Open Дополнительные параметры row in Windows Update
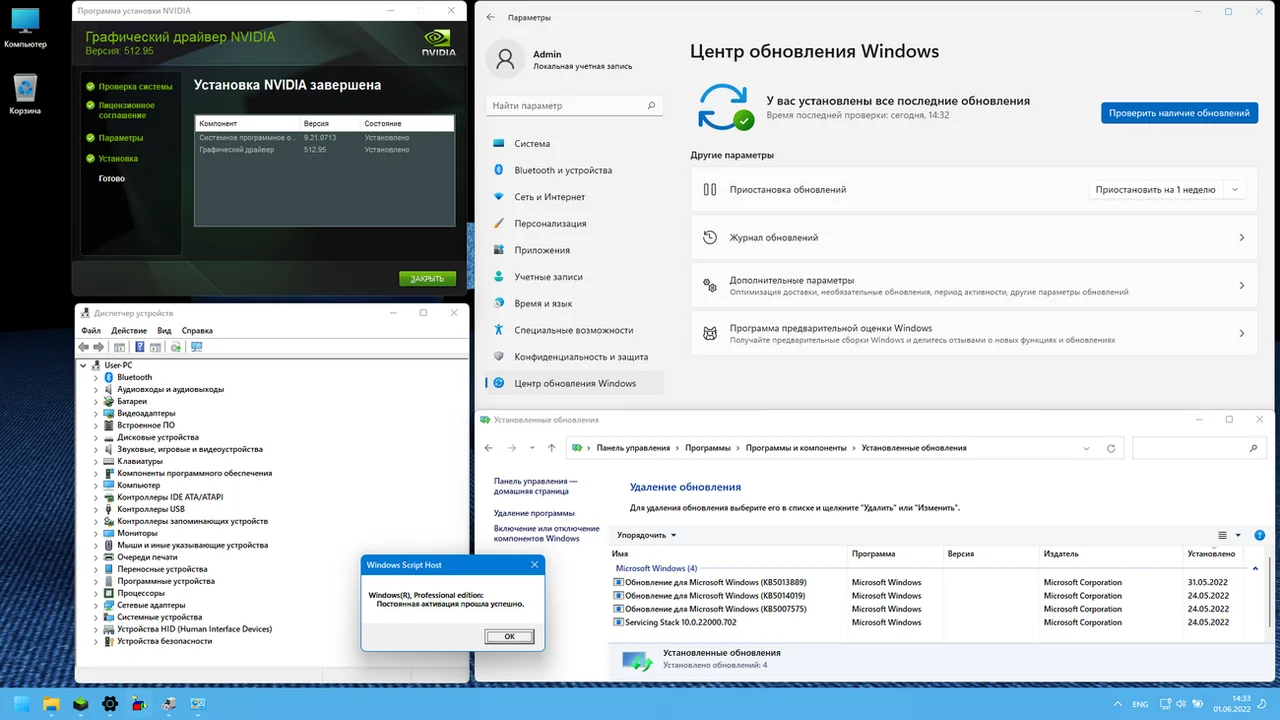Image resolution: width=1280 pixels, height=720 pixels. [974, 286]
